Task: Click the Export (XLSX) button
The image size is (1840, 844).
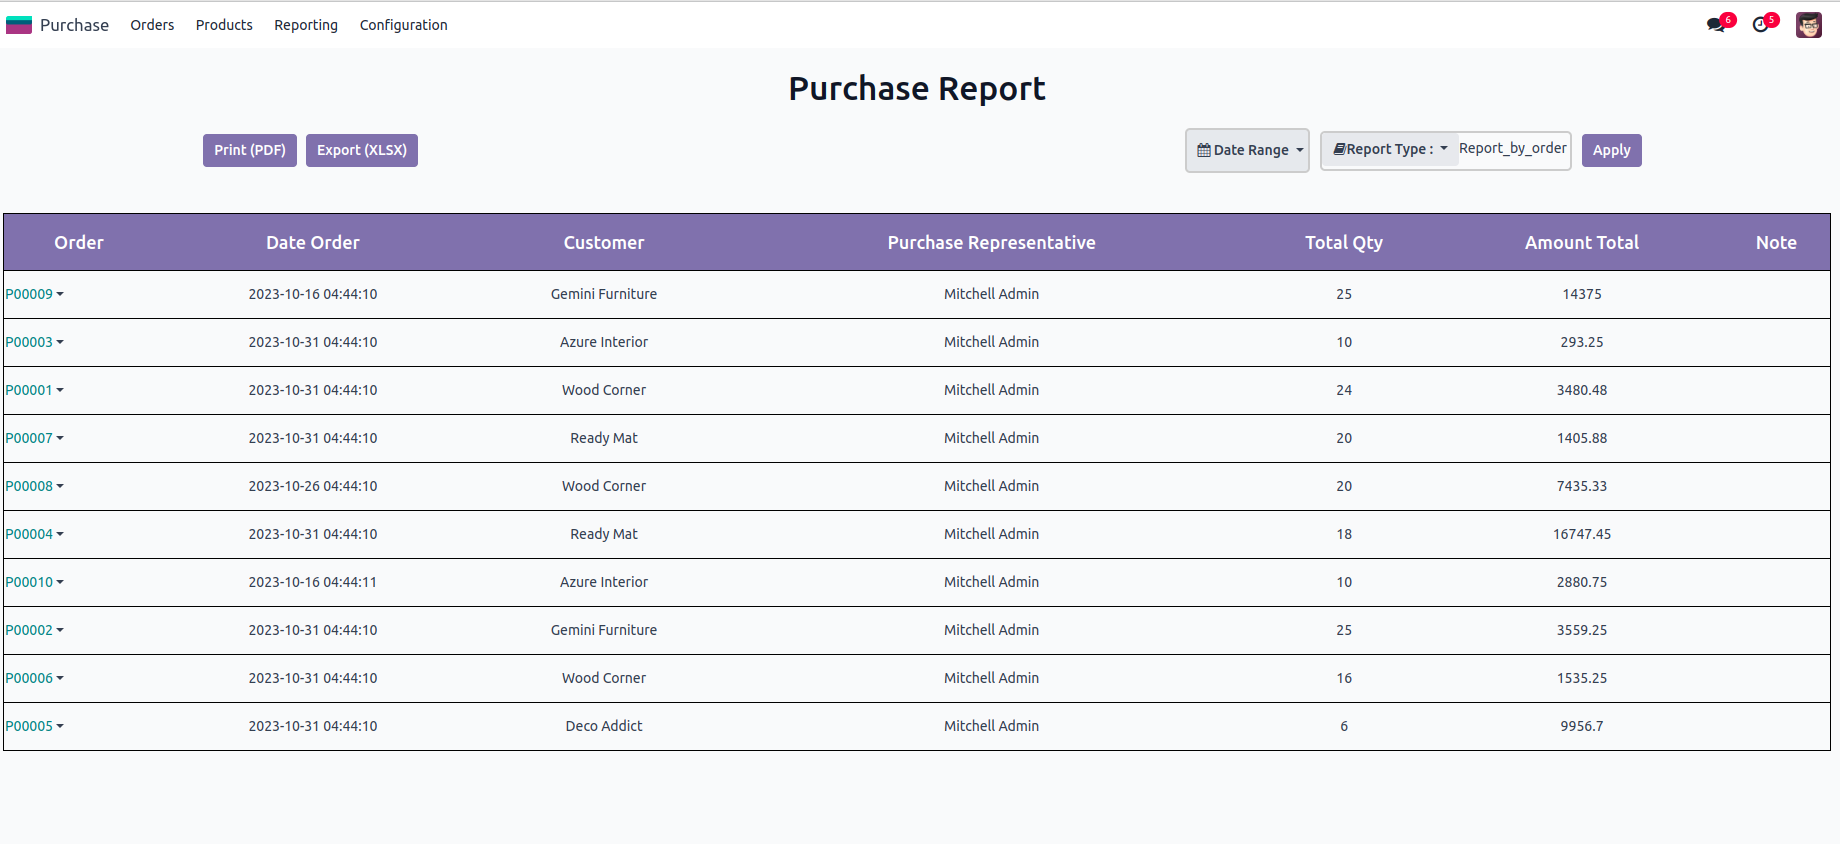Action: 362,150
